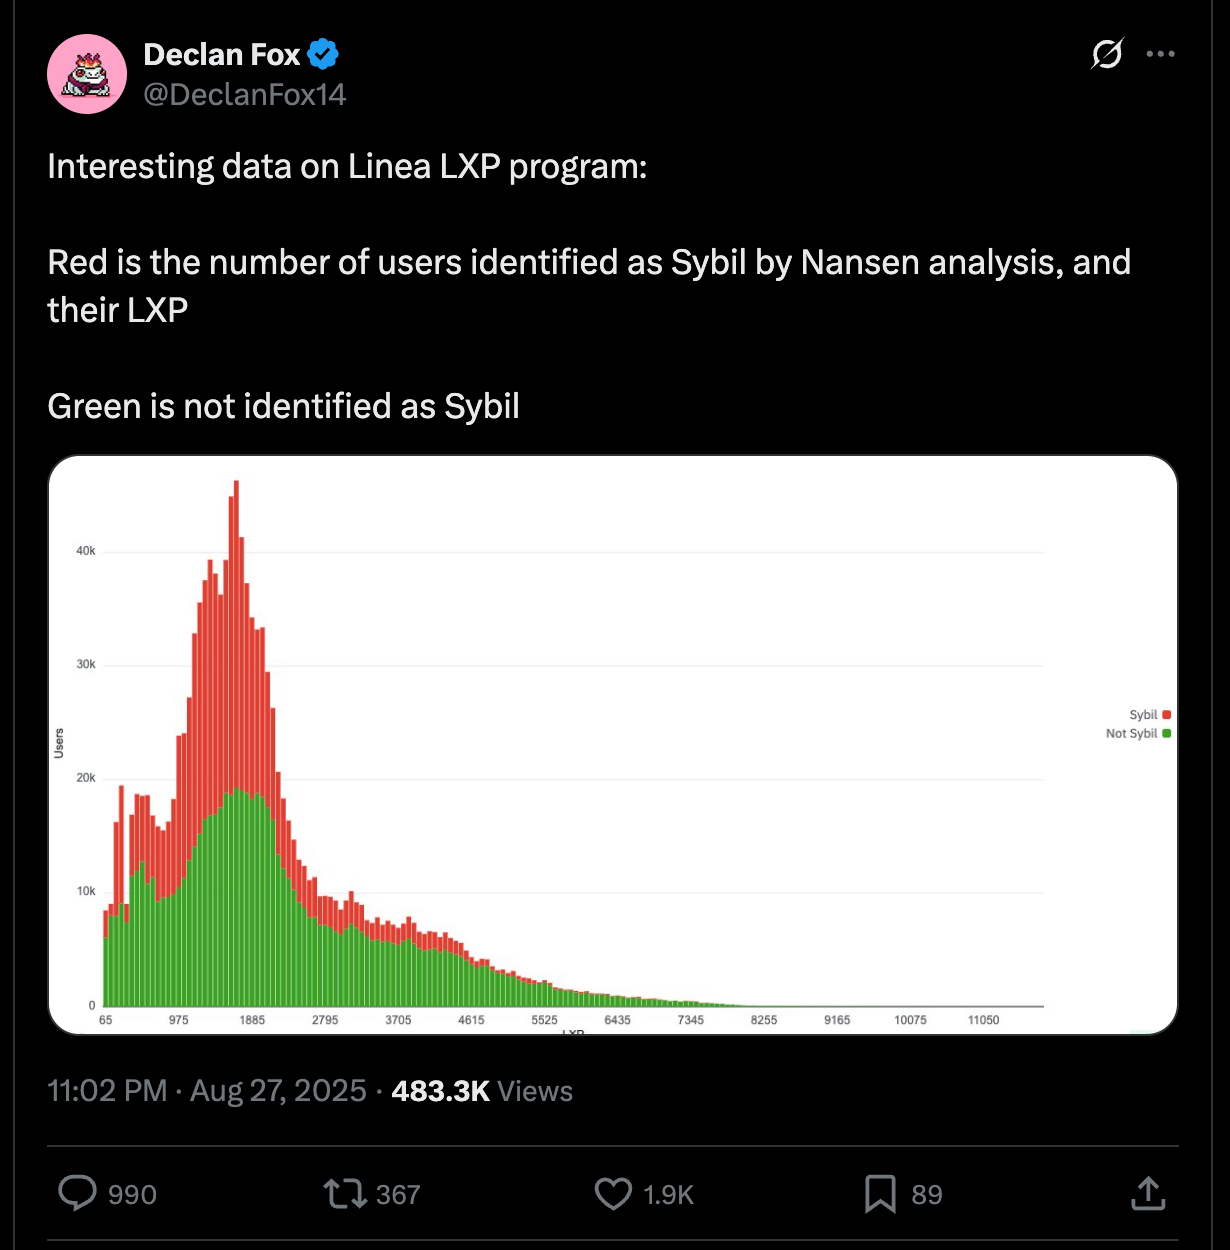Click the 89 bookmarks count
Screen dimensions: 1230x1250
pyautogui.click(x=927, y=1194)
